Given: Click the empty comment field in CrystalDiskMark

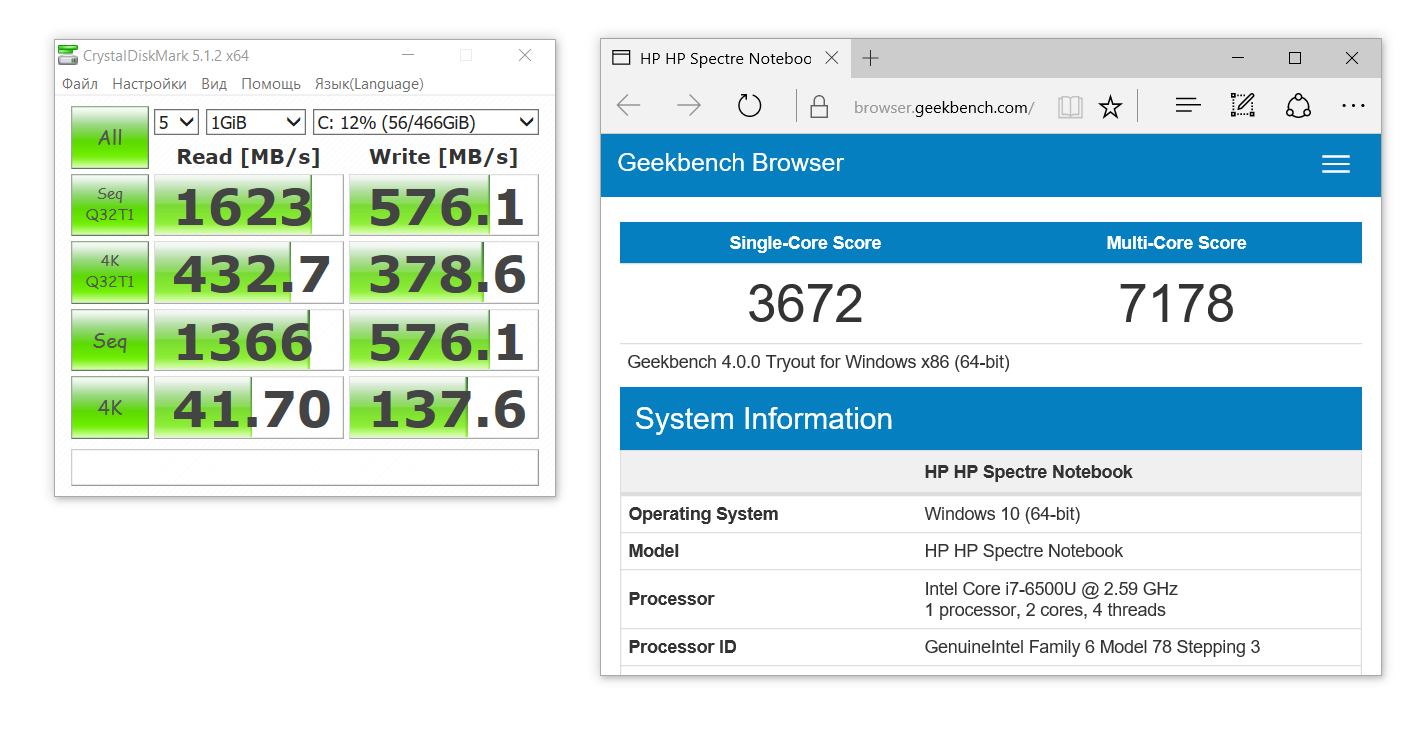Looking at the screenshot, I should (x=305, y=467).
